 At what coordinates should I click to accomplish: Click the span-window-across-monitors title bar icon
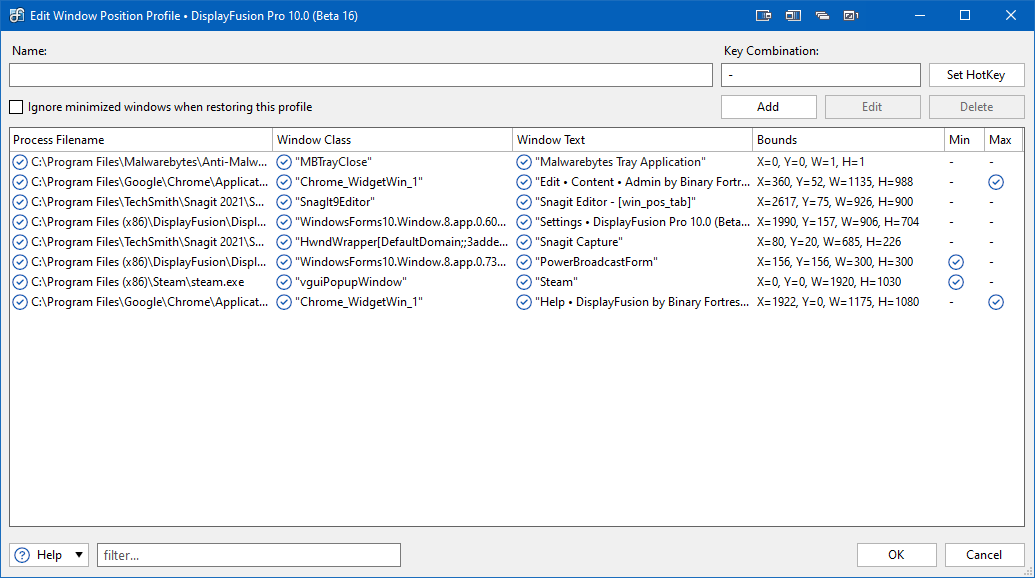coord(793,15)
